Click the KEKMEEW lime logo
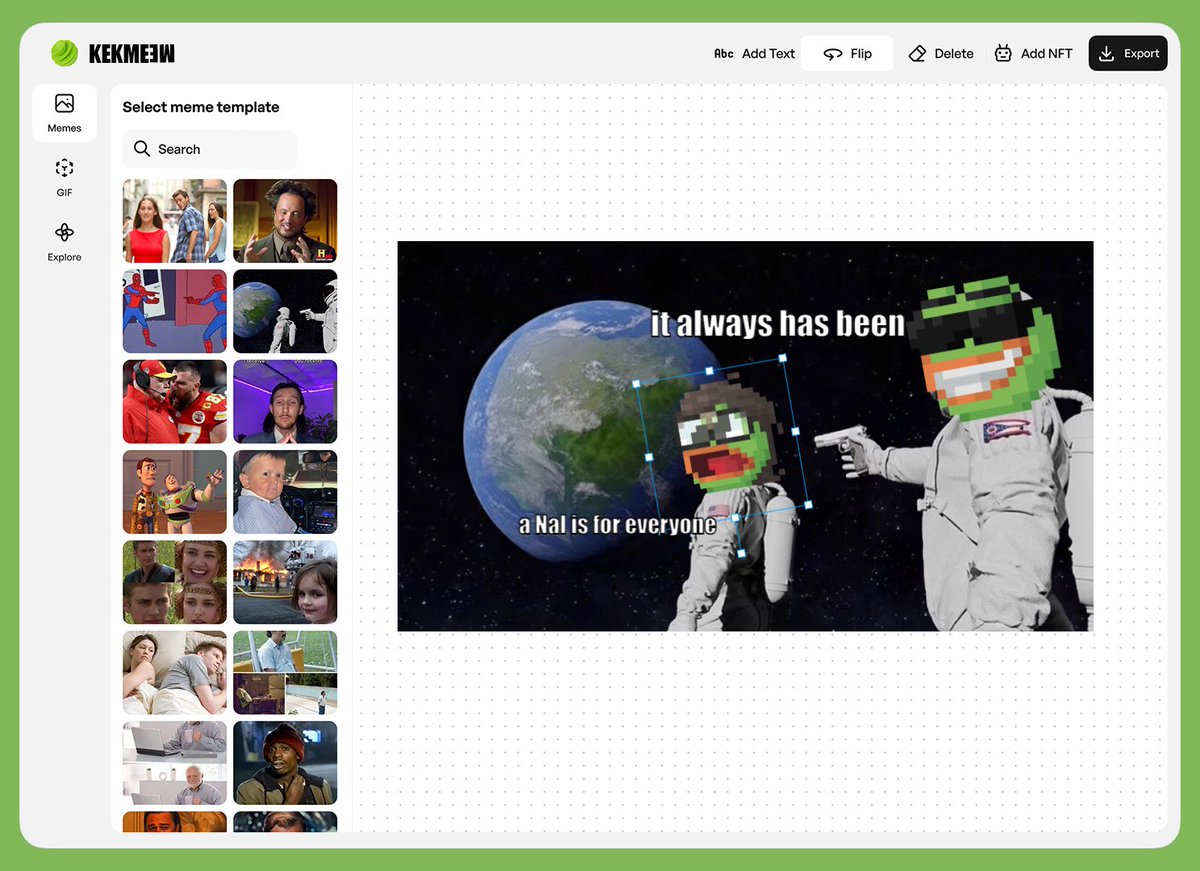This screenshot has height=871, width=1200. 64,52
